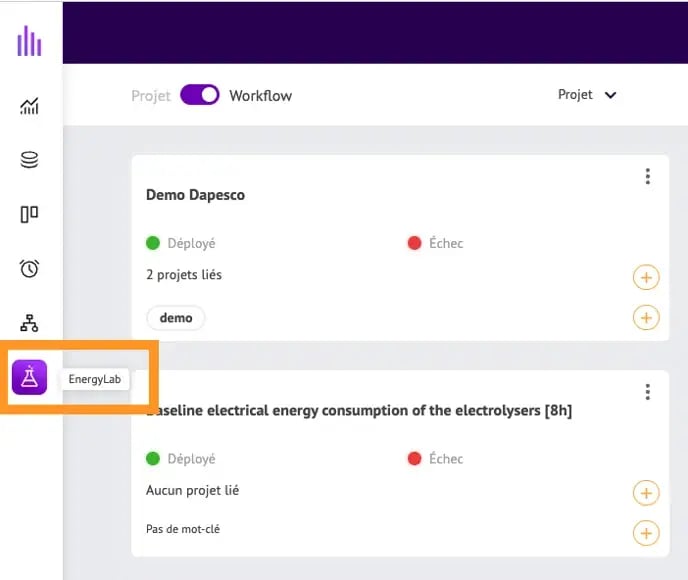This screenshot has width=688, height=580.
Task: Open the Baseline electrical energy consumption workflow
Action: 360,410
